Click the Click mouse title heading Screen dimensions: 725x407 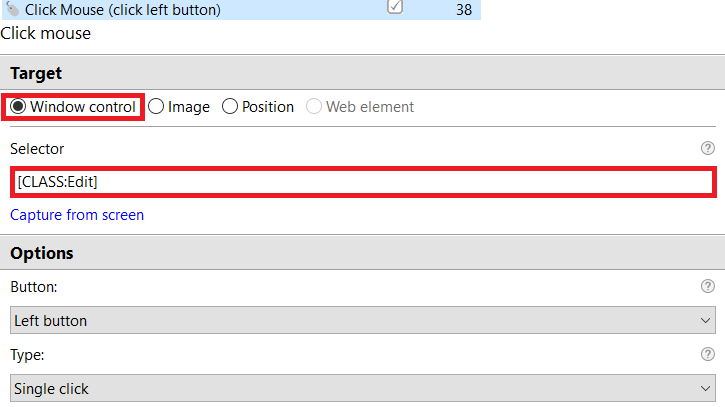click(x=46, y=33)
